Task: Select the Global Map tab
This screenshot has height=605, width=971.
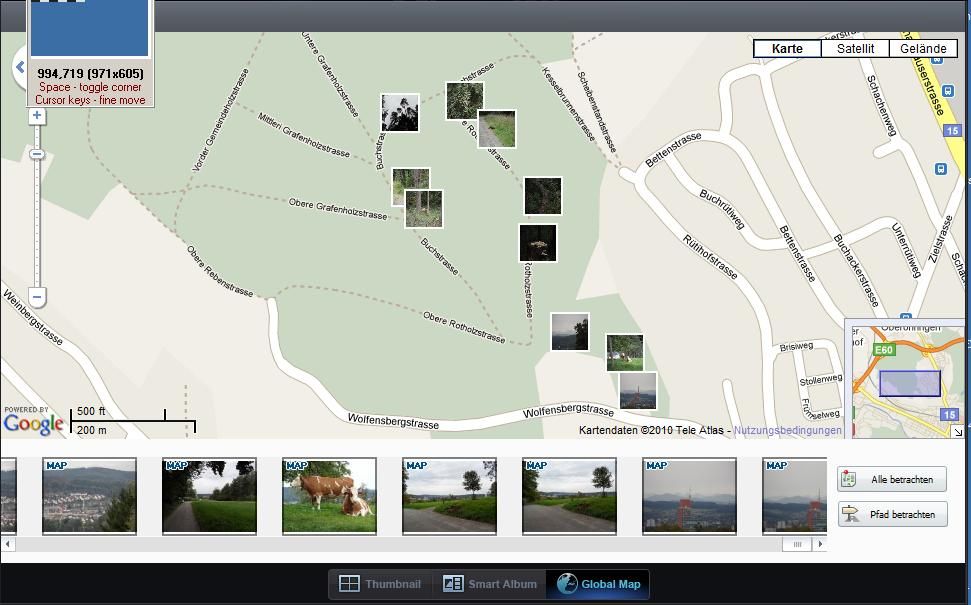Action: [598, 584]
